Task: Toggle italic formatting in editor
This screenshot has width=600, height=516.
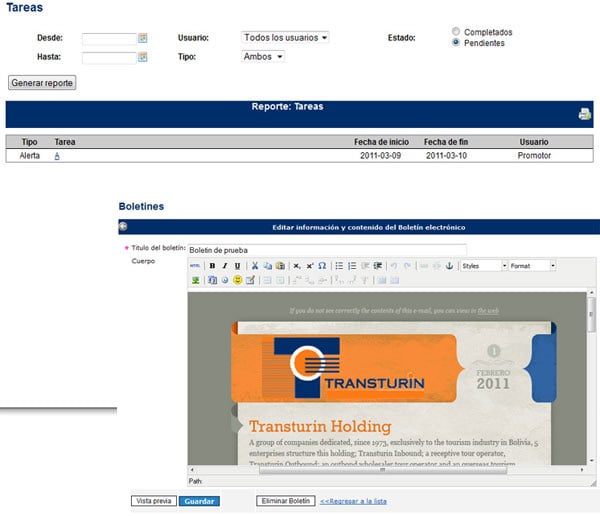Action: tap(225, 266)
